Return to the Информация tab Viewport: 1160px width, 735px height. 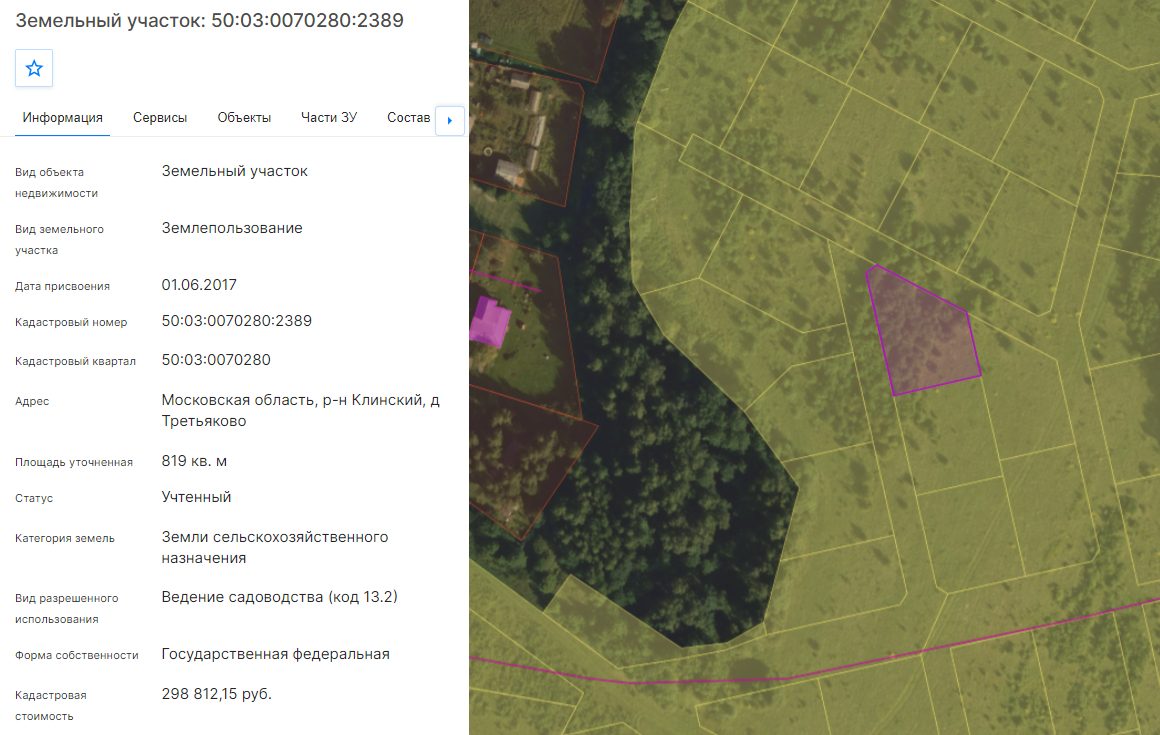[62, 118]
